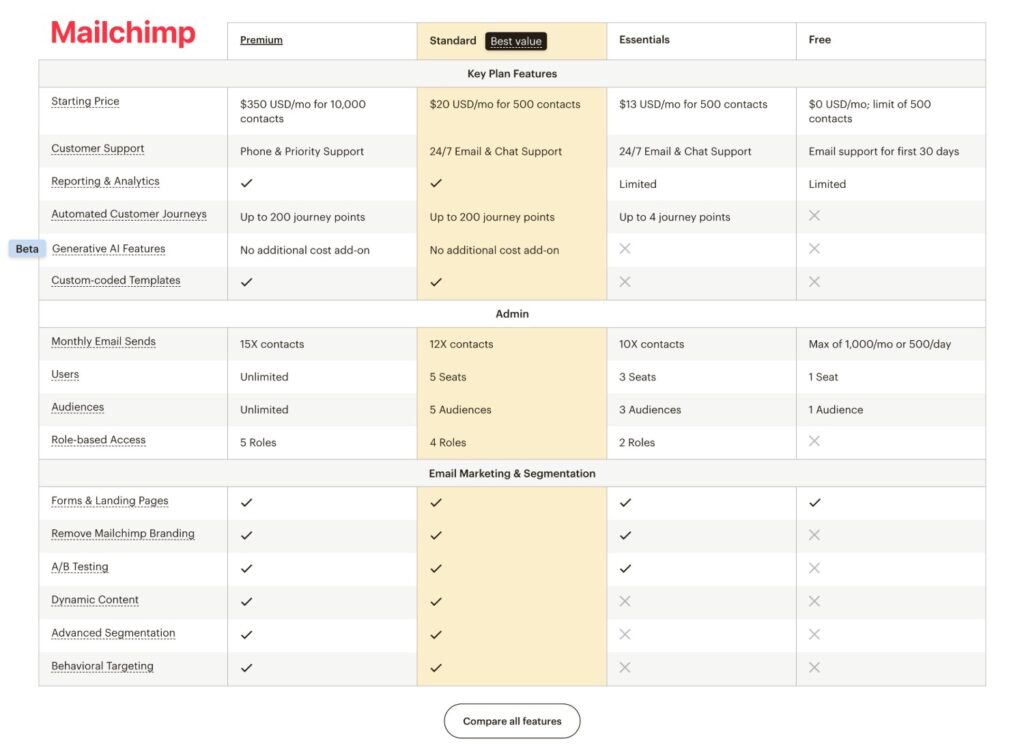Image resolution: width=1024 pixels, height=754 pixels.
Task: Toggle the A/B Testing checkmark for Essentials
Action: tap(625, 568)
